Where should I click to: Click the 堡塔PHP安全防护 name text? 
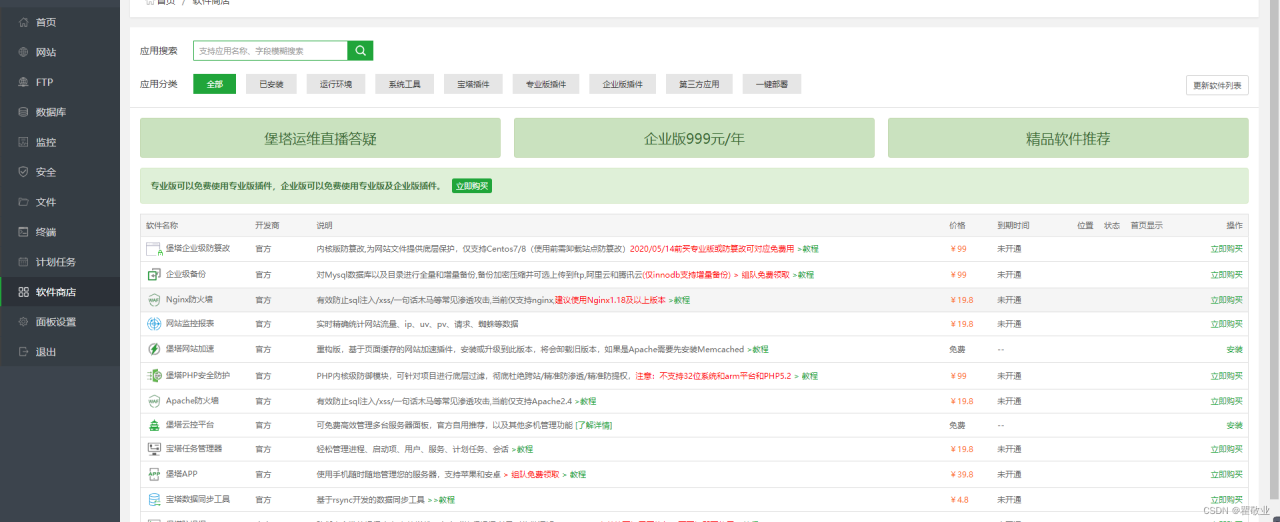point(198,375)
